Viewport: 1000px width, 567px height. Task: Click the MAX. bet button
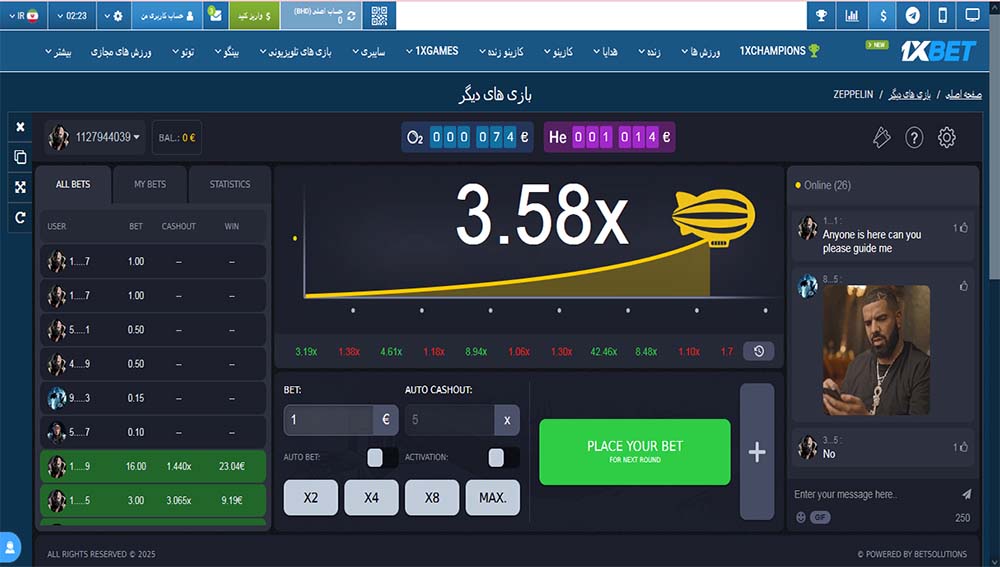click(492, 497)
